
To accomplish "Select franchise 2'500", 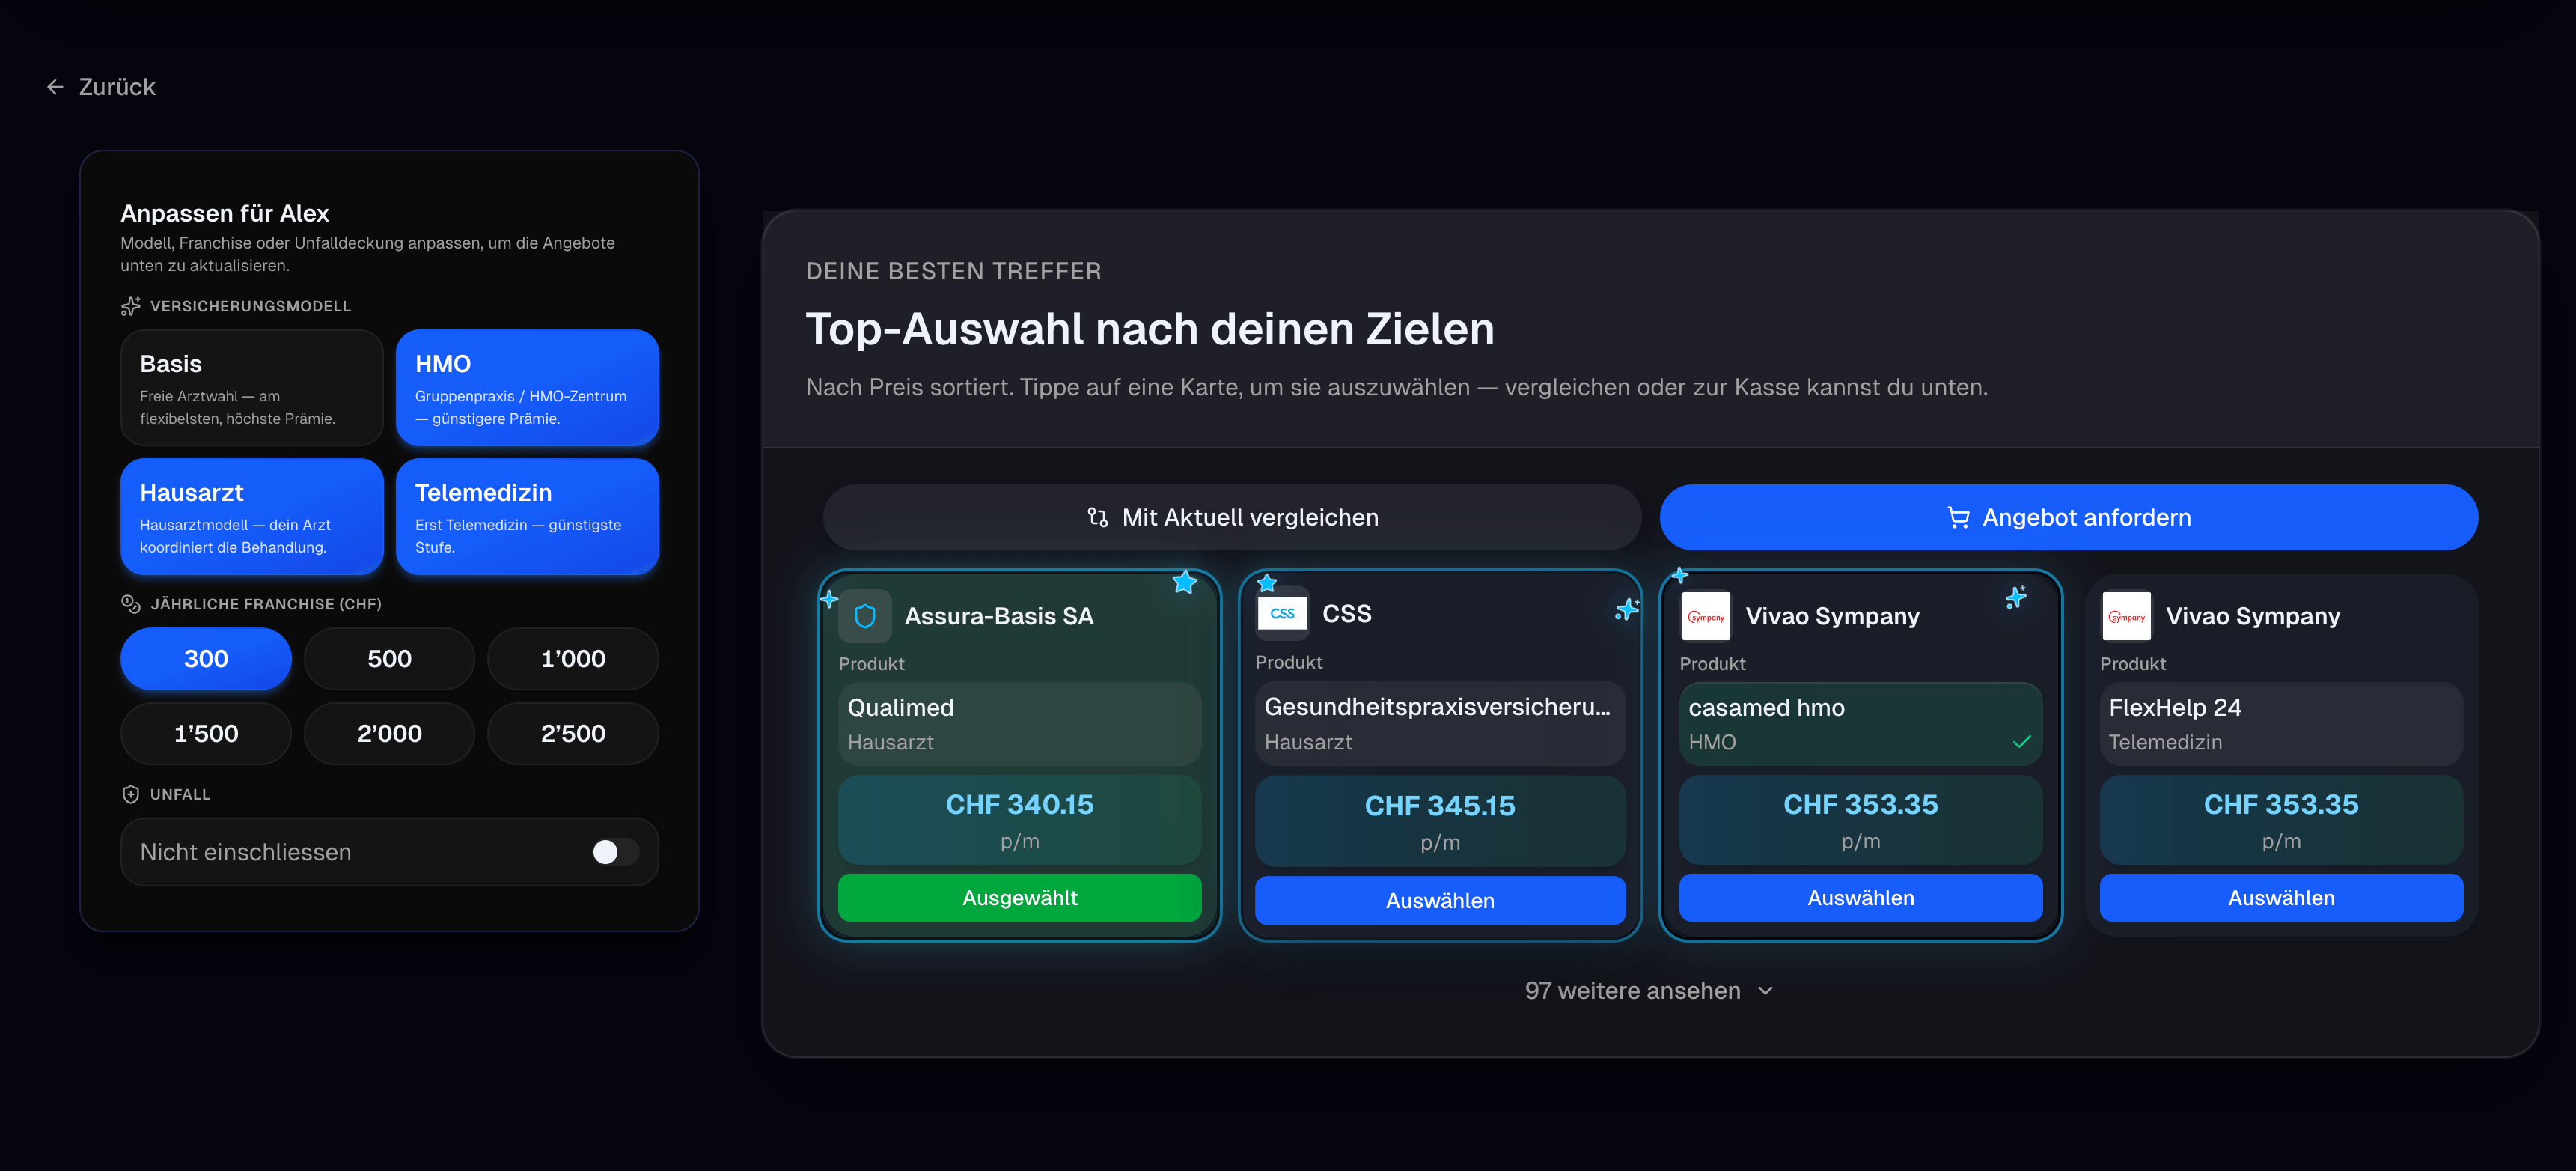I will tap(573, 734).
